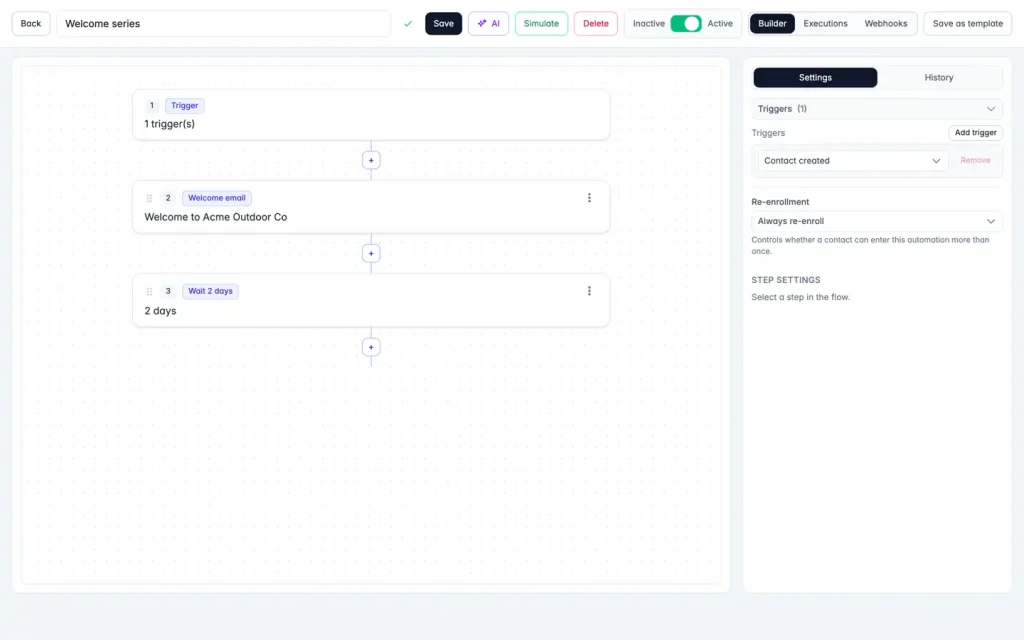
Task: Click the Re-enrollment label
Action: coord(780,202)
